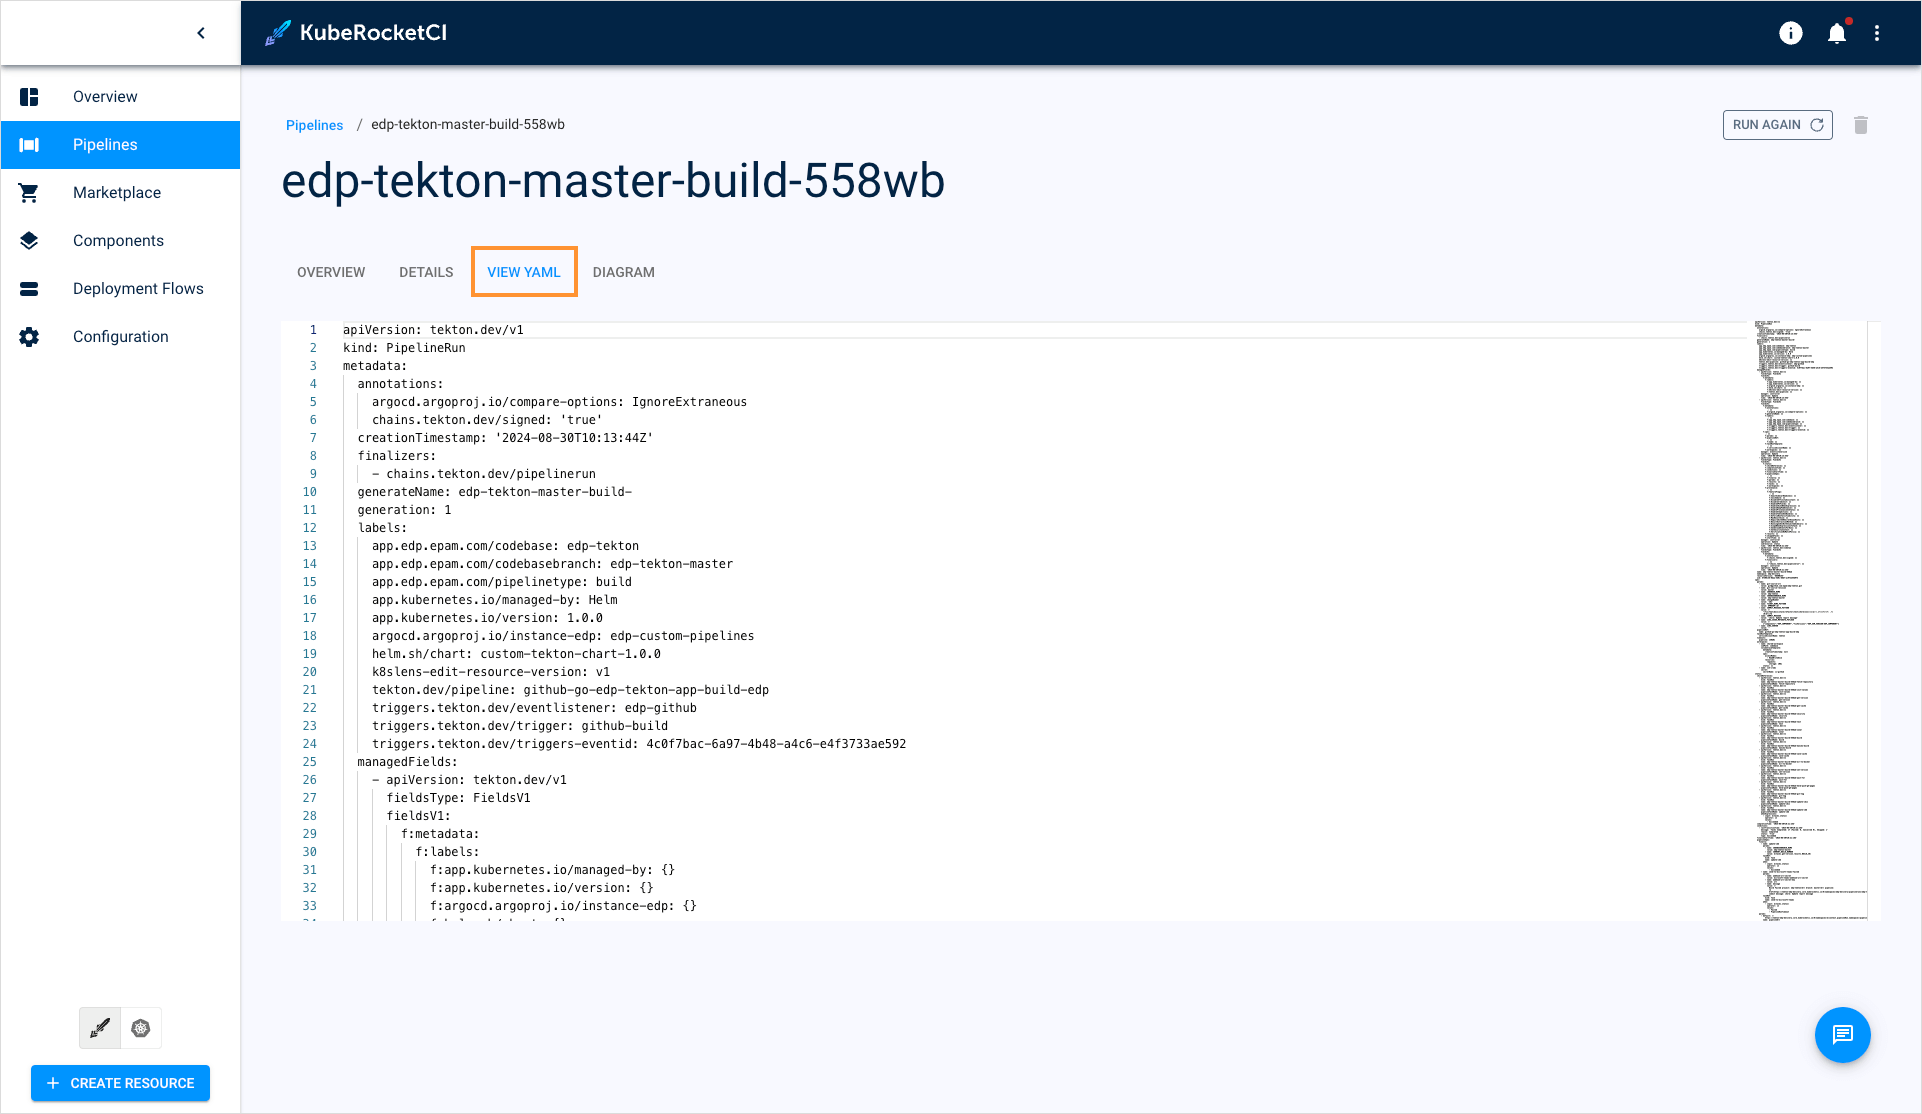Click the info icon in the top bar
This screenshot has width=1922, height=1114.
pyautogui.click(x=1790, y=33)
